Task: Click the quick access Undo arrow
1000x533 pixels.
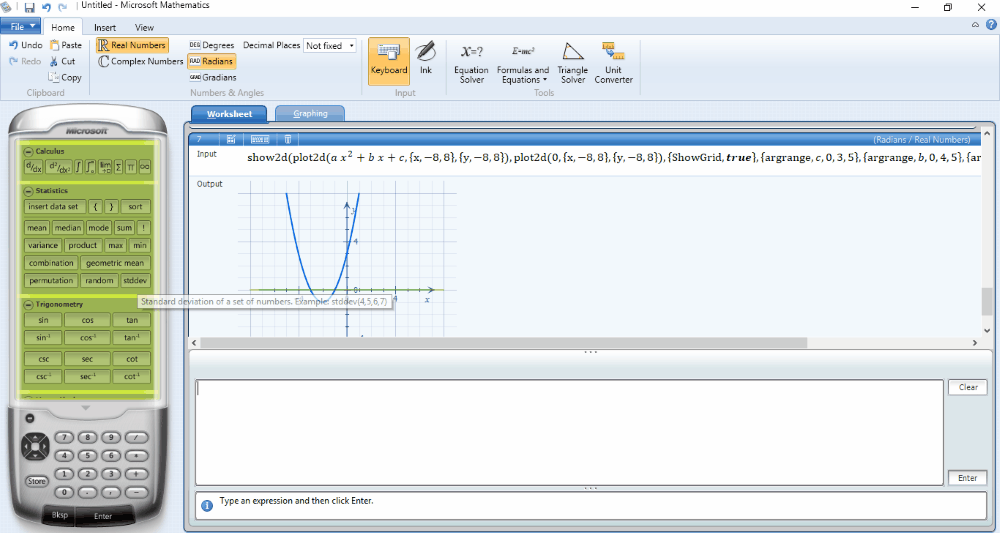Action: (x=46, y=7)
